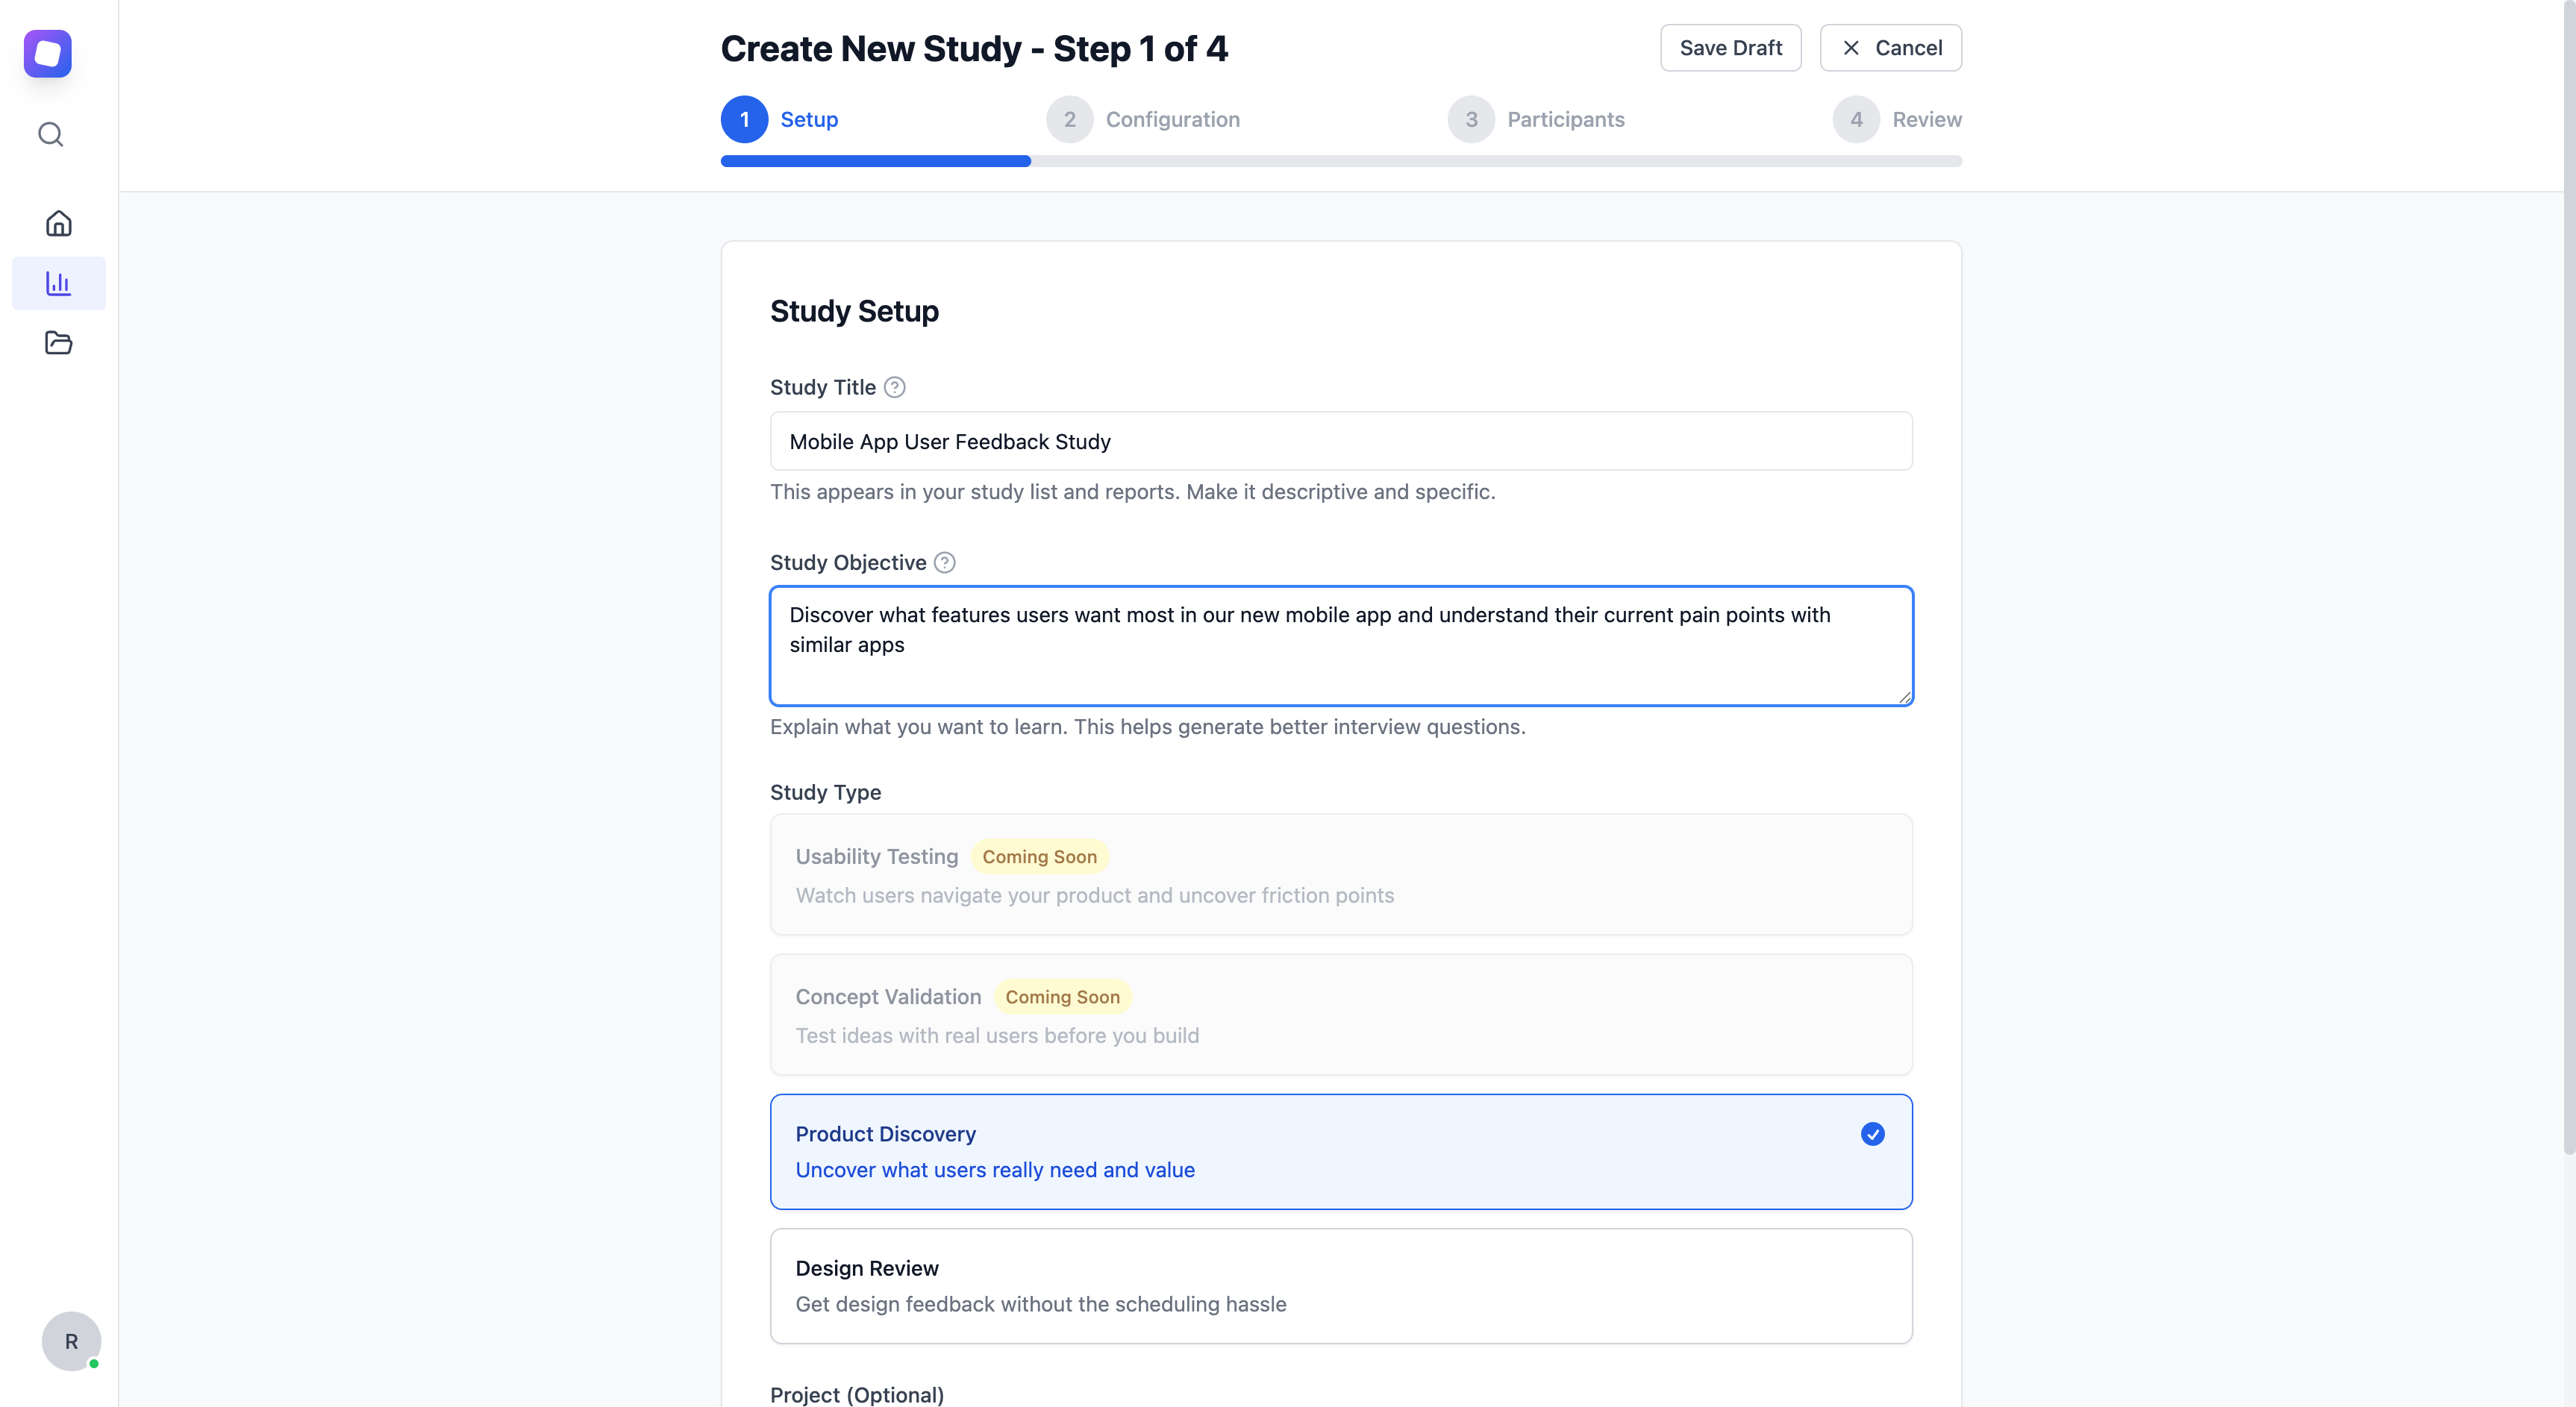Jump to the Participants step
2576x1407 pixels.
pyautogui.click(x=1536, y=119)
